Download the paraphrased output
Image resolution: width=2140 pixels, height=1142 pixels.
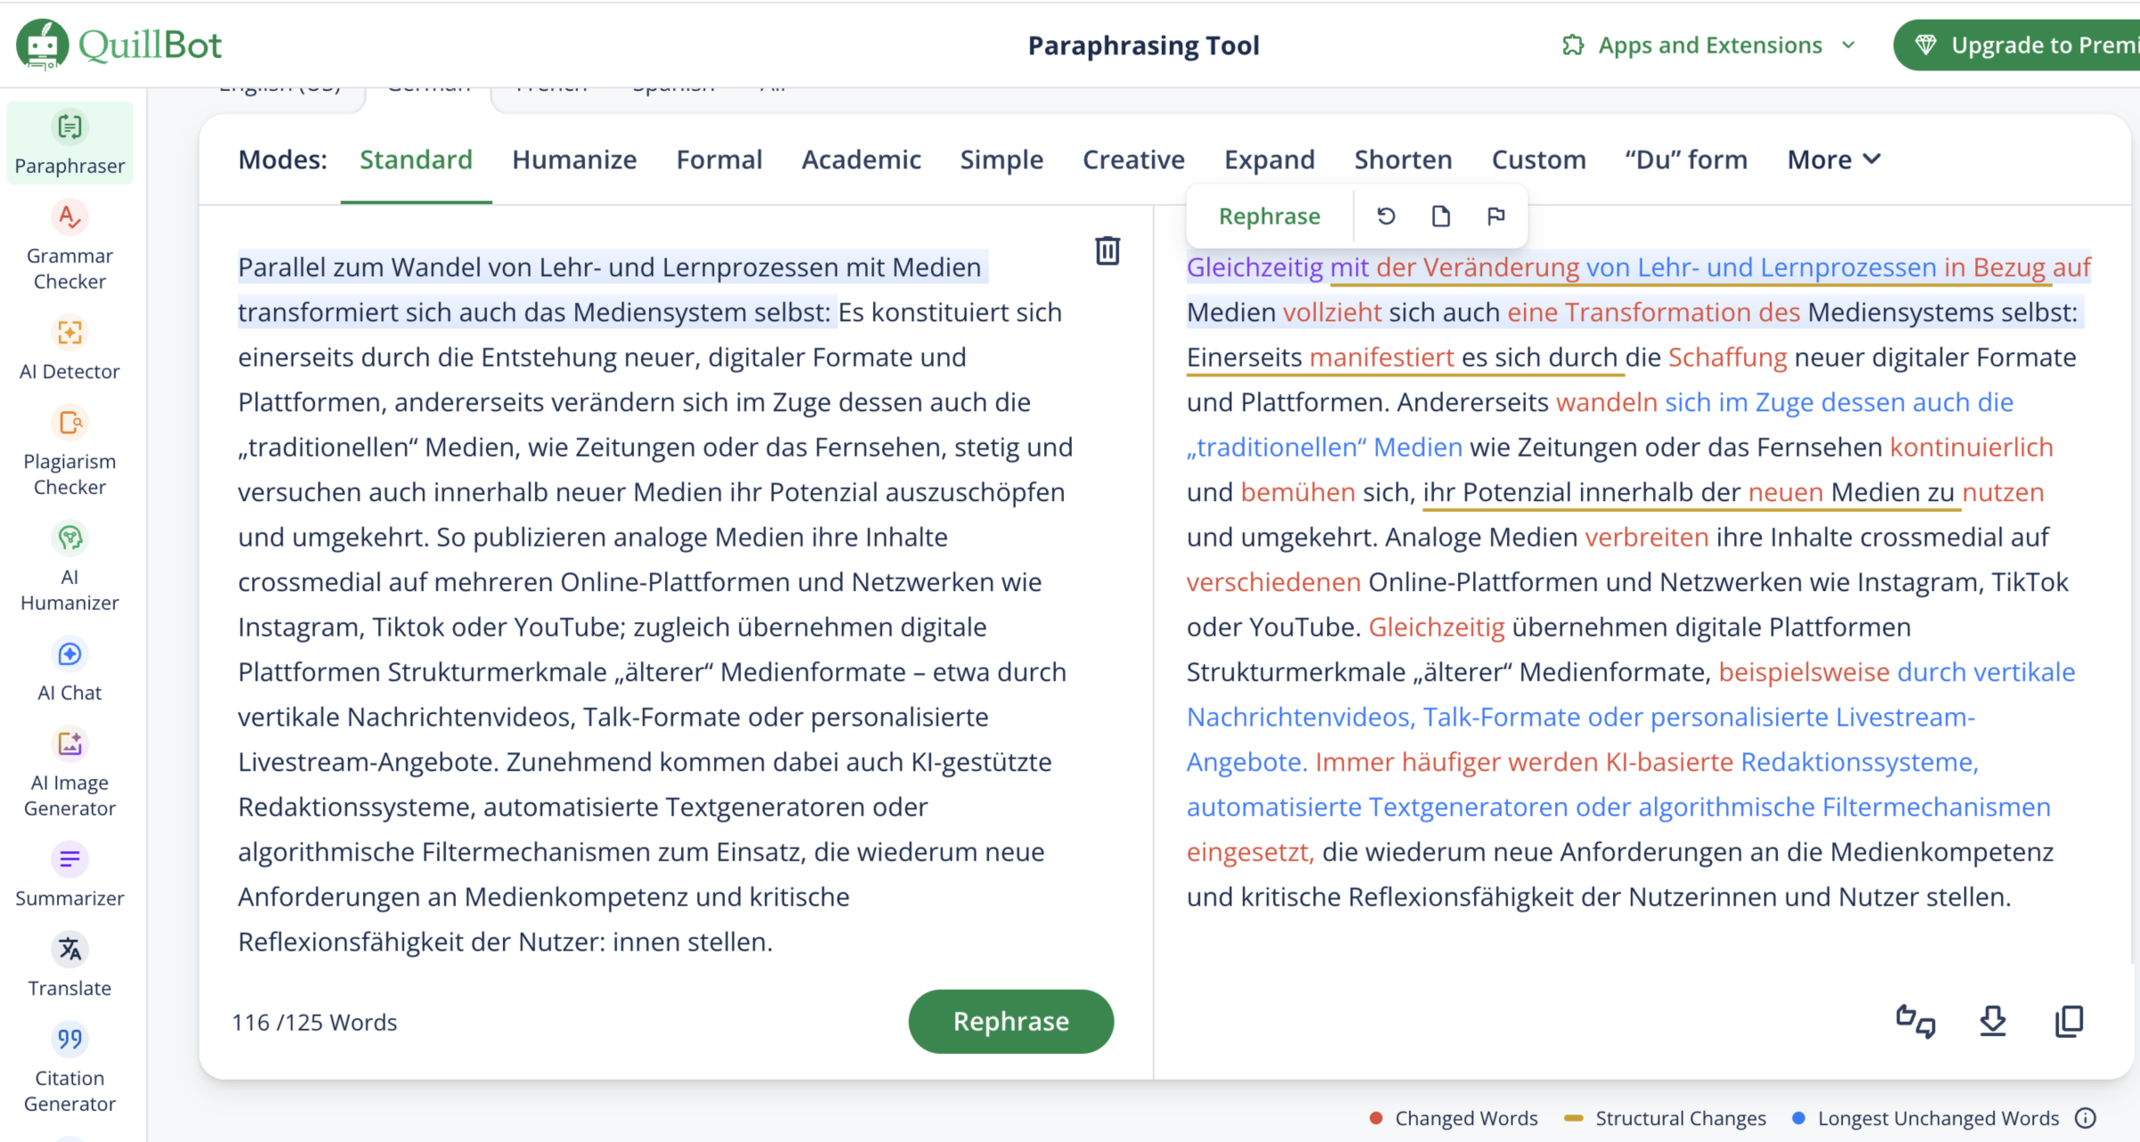coord(1992,1021)
